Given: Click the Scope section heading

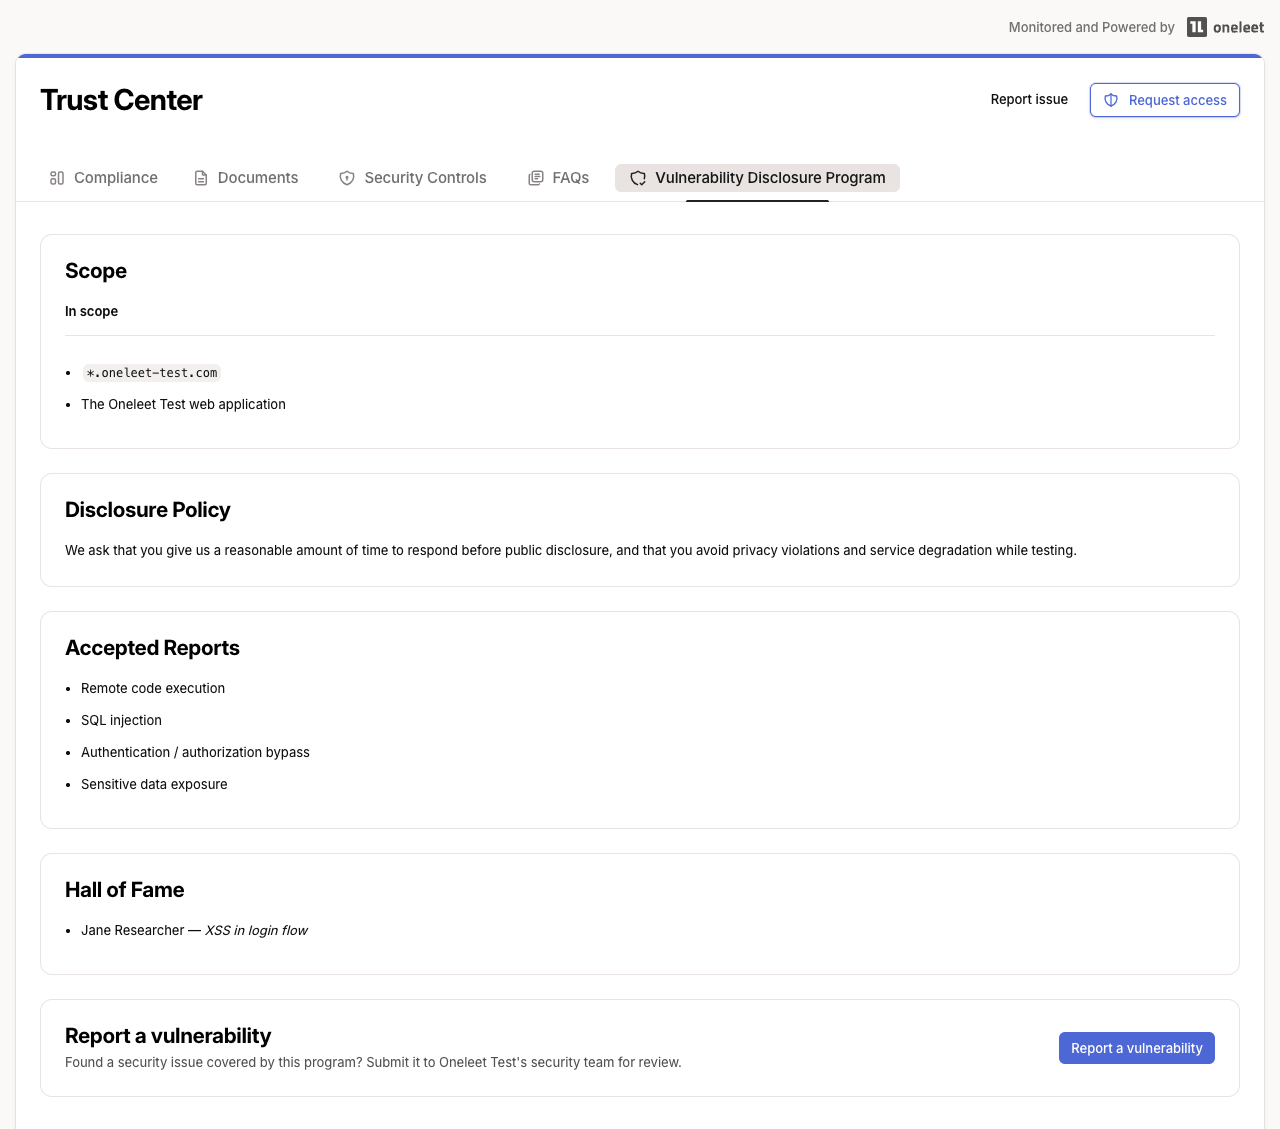Looking at the screenshot, I should coord(96,271).
